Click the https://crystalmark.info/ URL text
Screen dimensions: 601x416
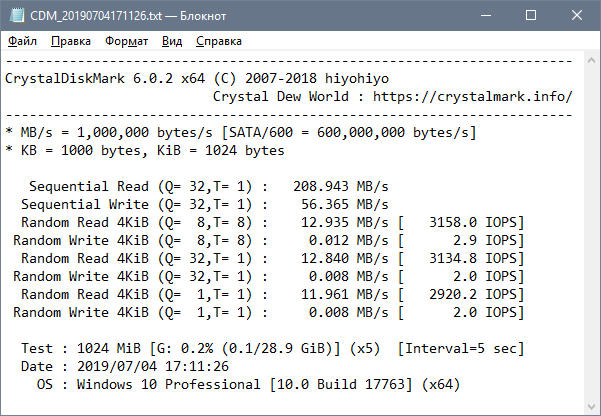[x=473, y=97]
